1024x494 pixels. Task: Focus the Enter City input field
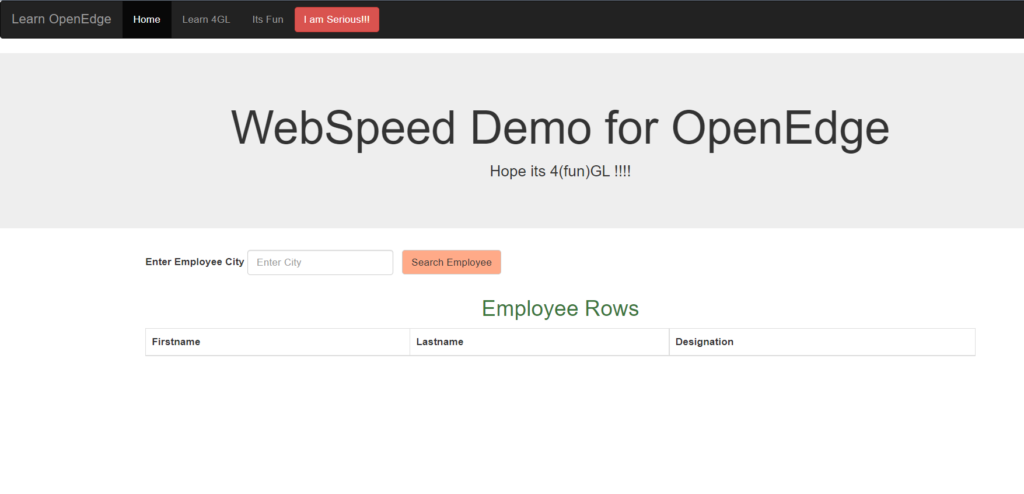coord(320,262)
